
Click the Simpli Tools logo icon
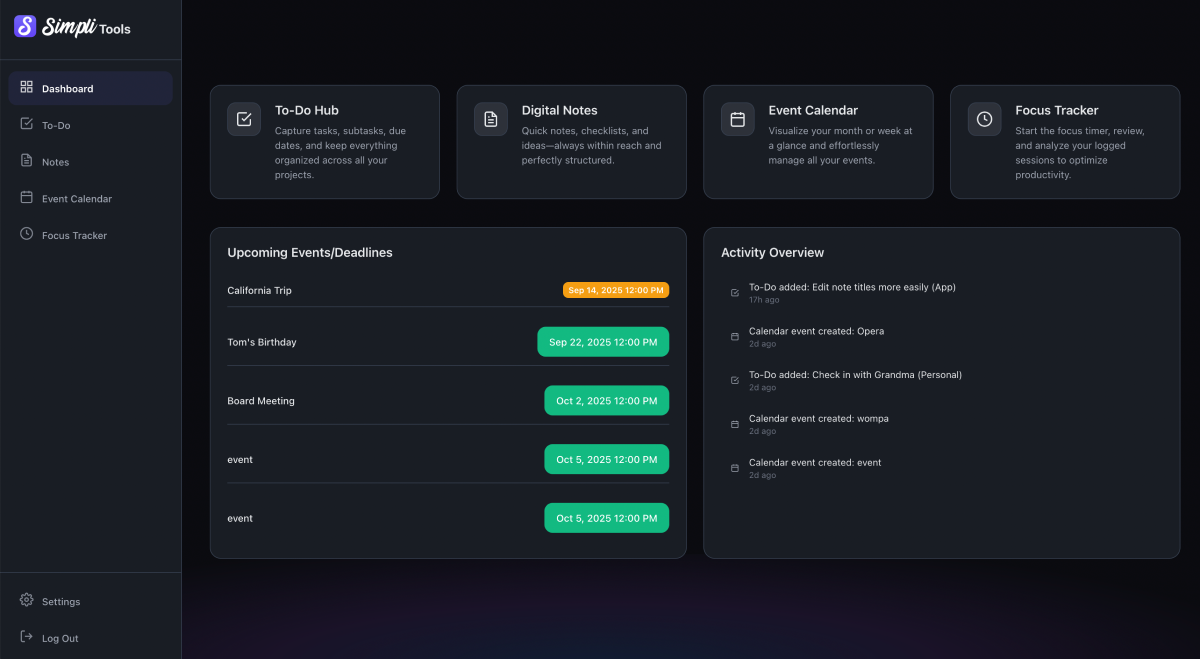(25, 27)
